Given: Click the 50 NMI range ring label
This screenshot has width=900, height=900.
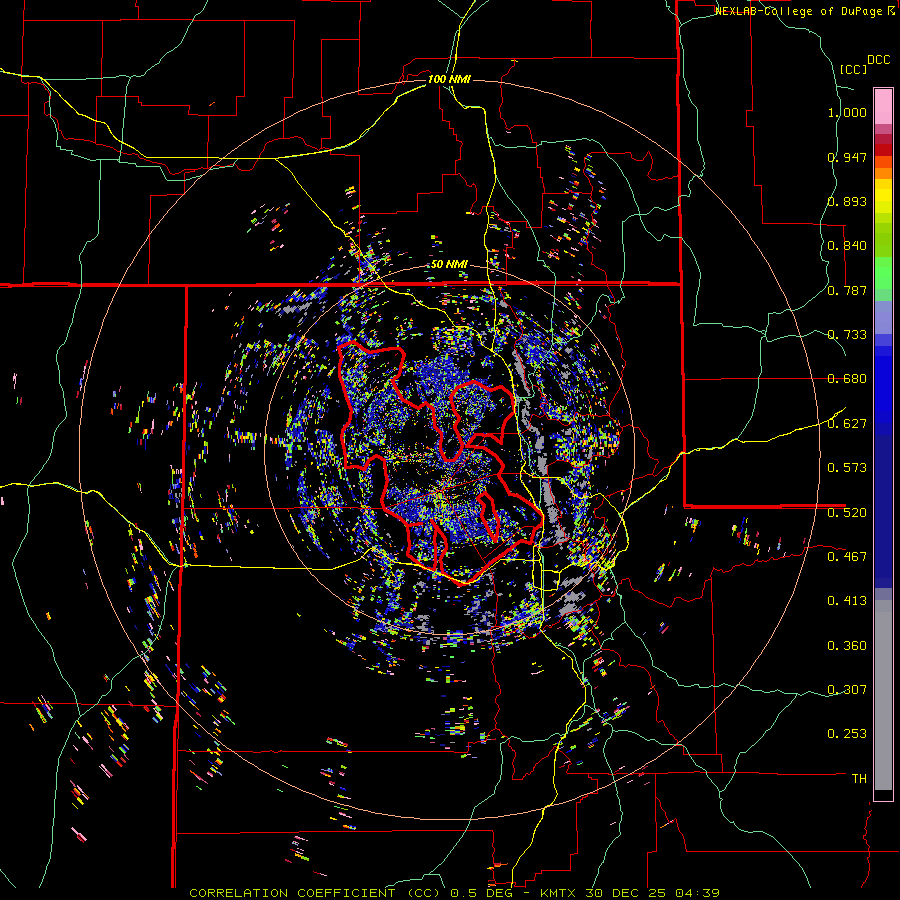Looking at the screenshot, I should [449, 265].
